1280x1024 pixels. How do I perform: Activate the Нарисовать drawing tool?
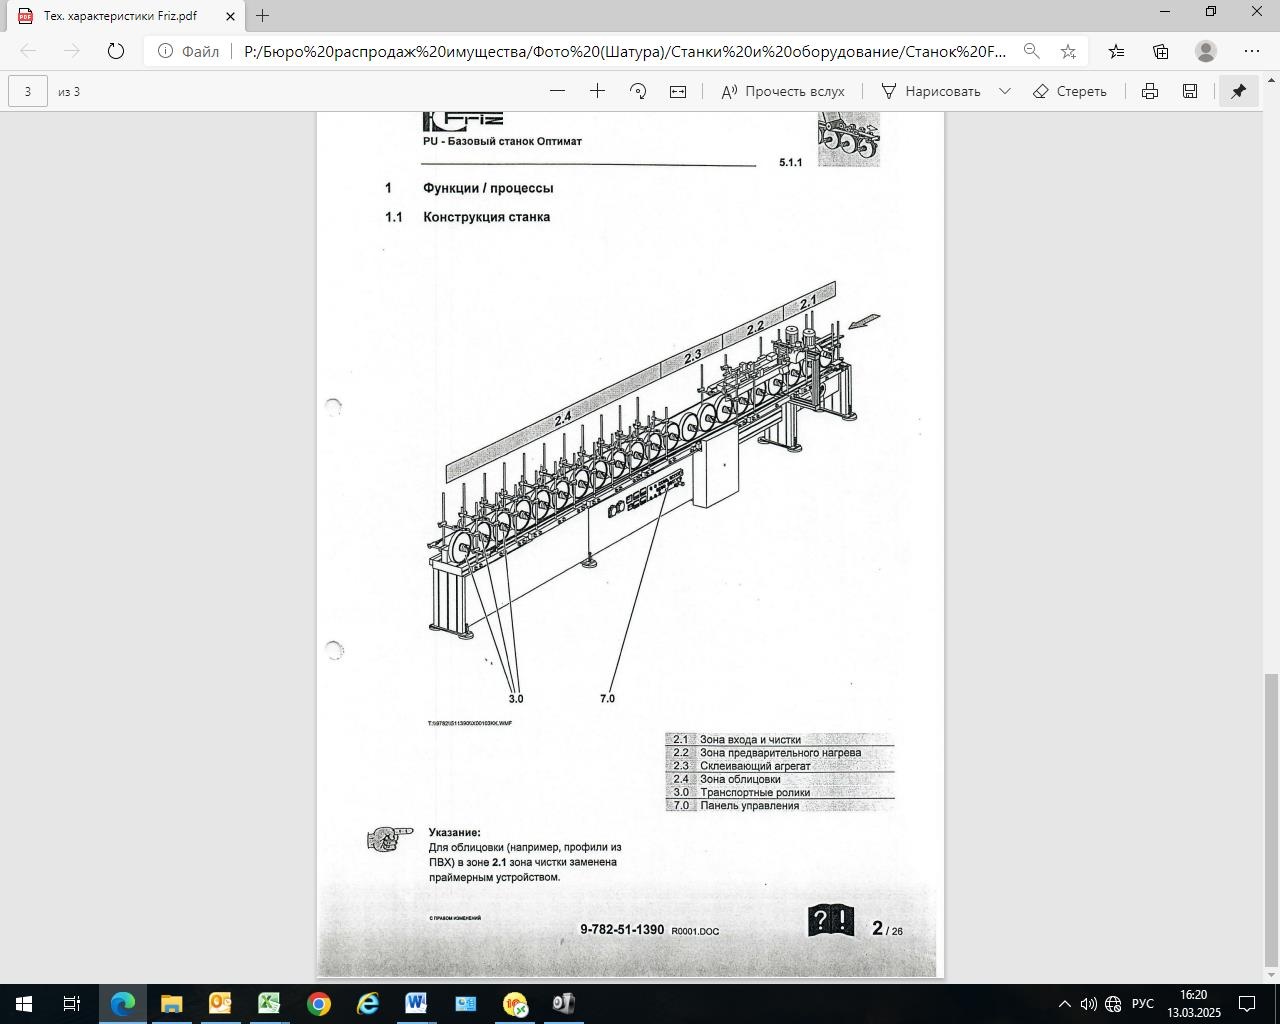[931, 91]
